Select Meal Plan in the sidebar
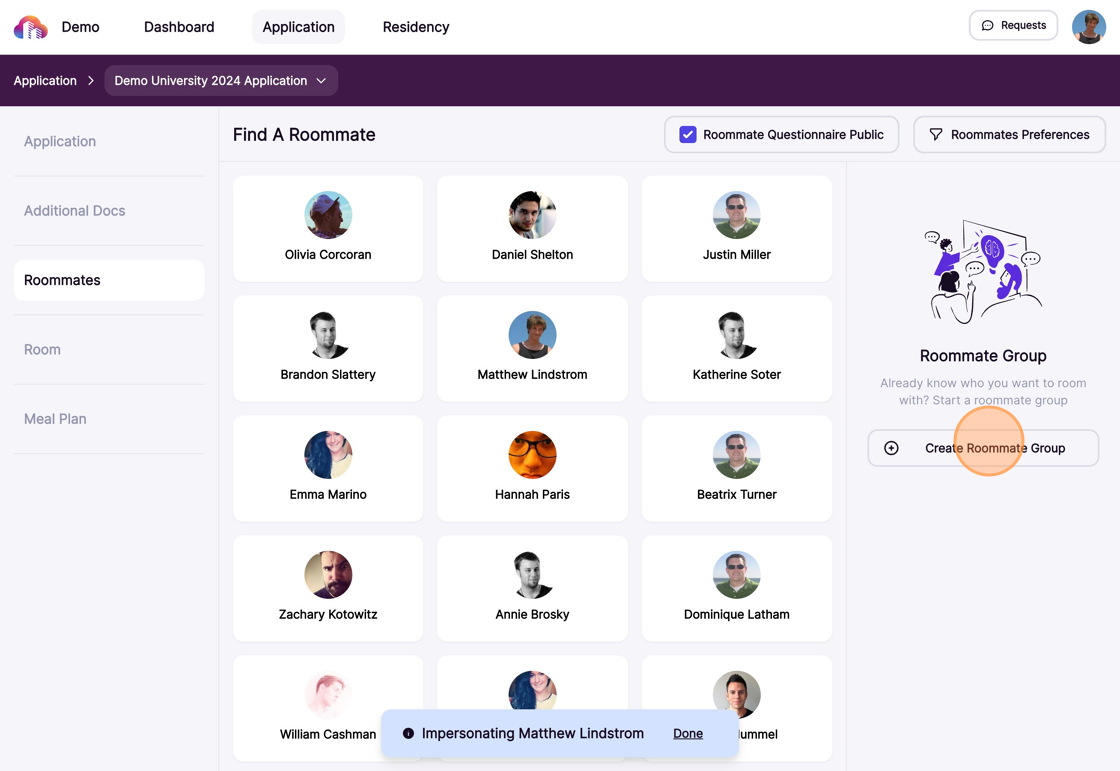Viewport: 1120px width, 771px height. click(55, 419)
